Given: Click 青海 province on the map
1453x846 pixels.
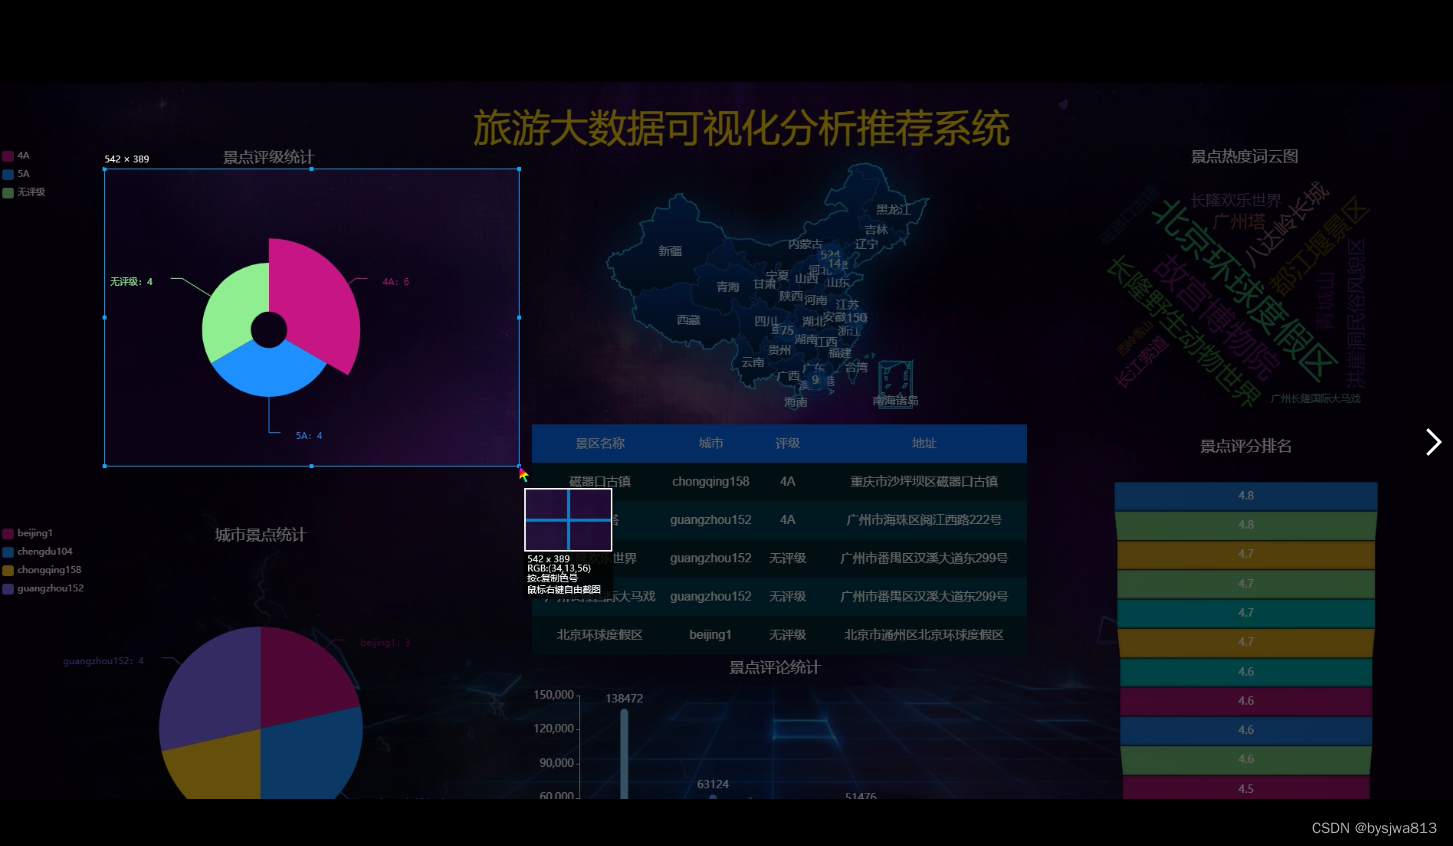Looking at the screenshot, I should click(x=728, y=287).
